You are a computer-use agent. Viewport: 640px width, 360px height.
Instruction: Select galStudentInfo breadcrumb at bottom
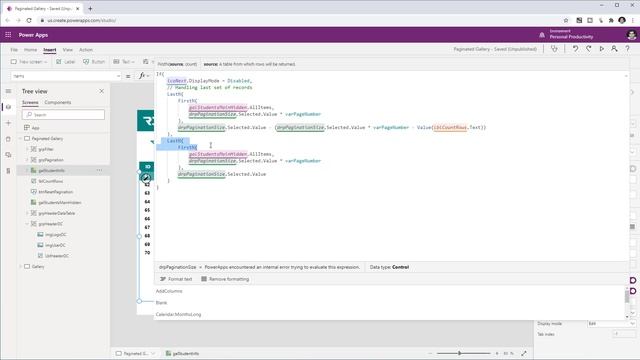click(182, 353)
